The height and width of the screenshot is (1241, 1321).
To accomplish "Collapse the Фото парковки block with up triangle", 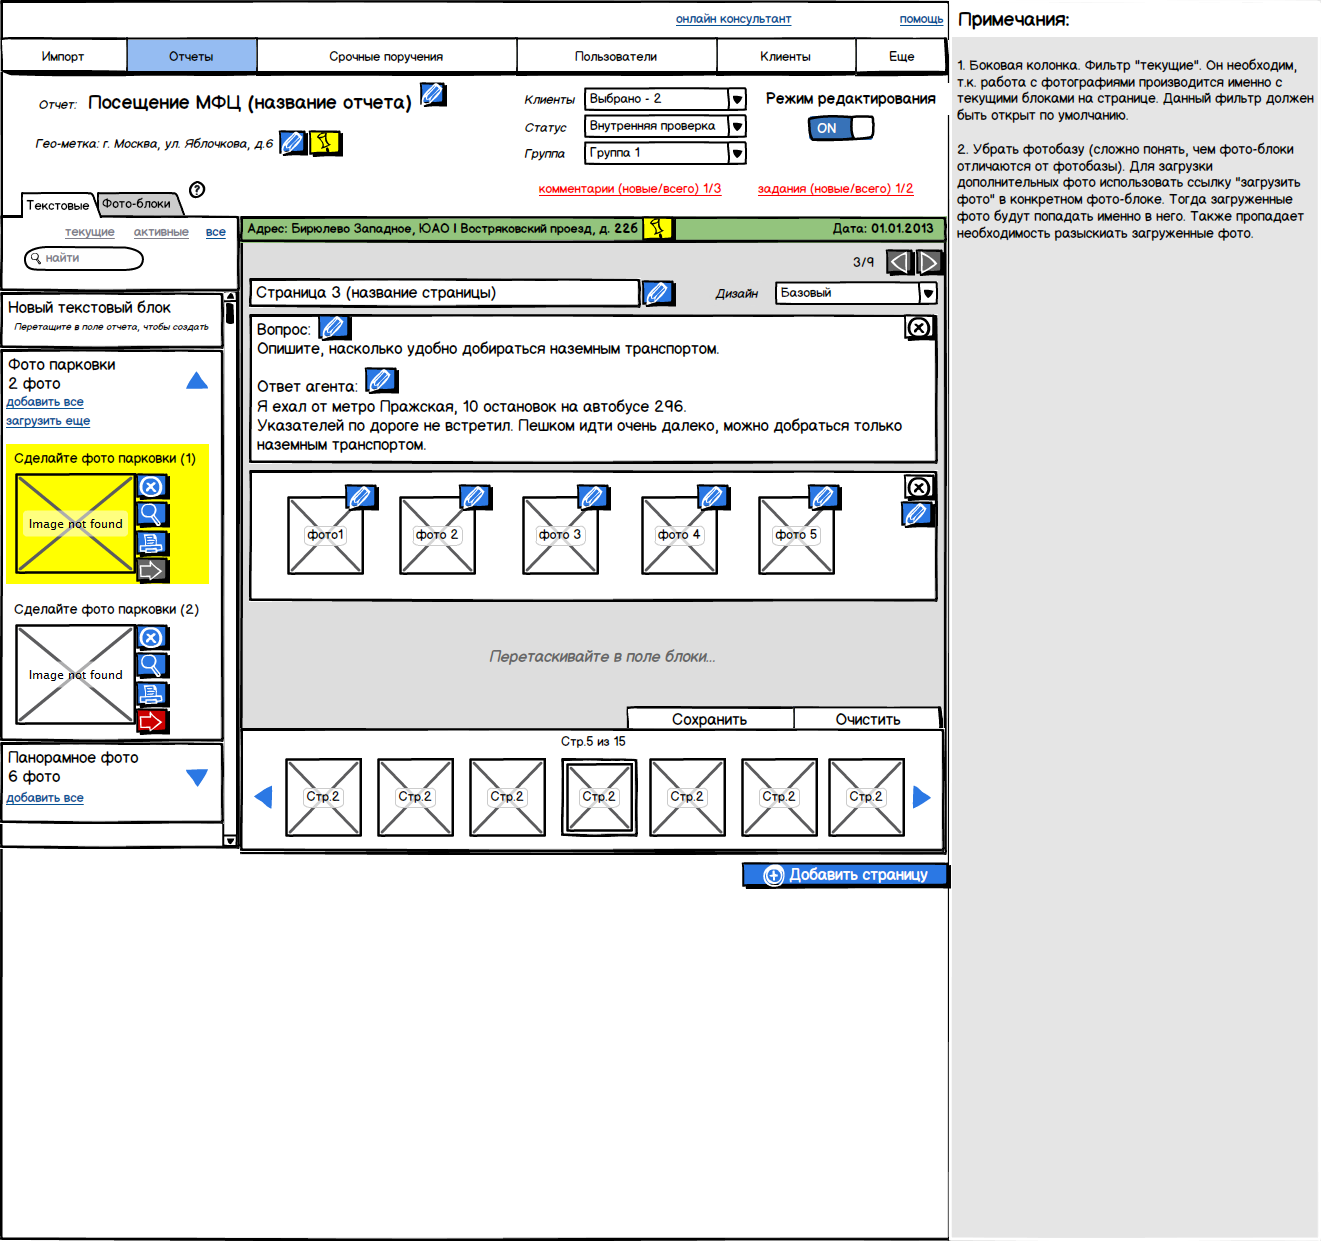I will coord(197,381).
